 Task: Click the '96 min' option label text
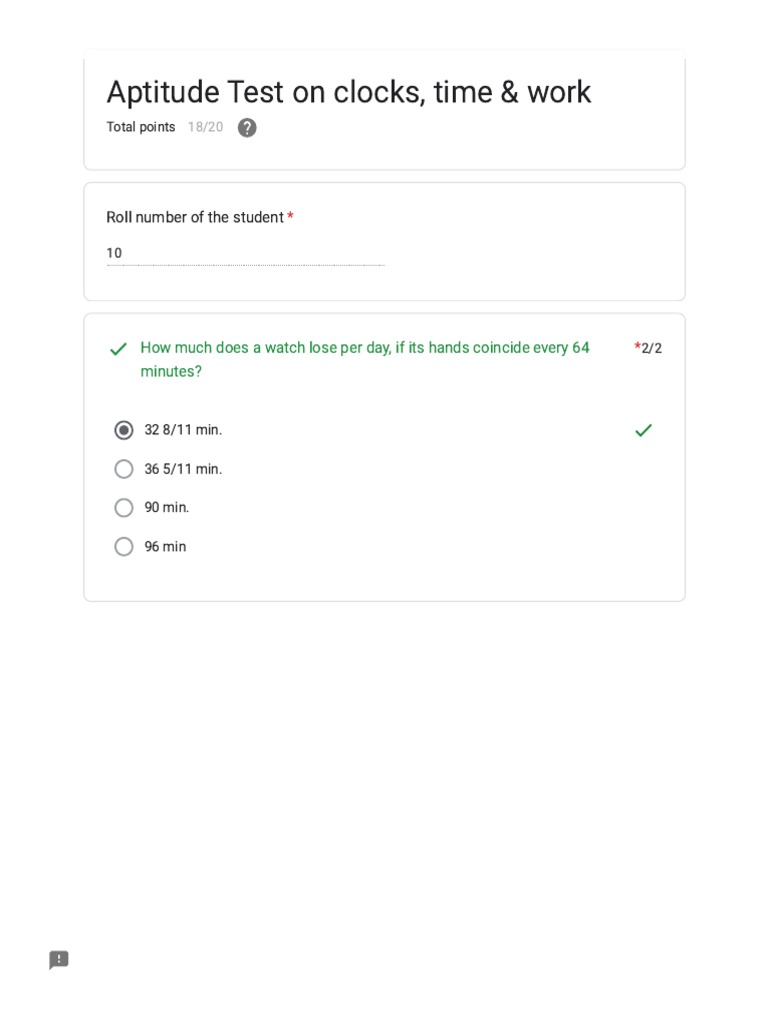pyautogui.click(x=165, y=547)
